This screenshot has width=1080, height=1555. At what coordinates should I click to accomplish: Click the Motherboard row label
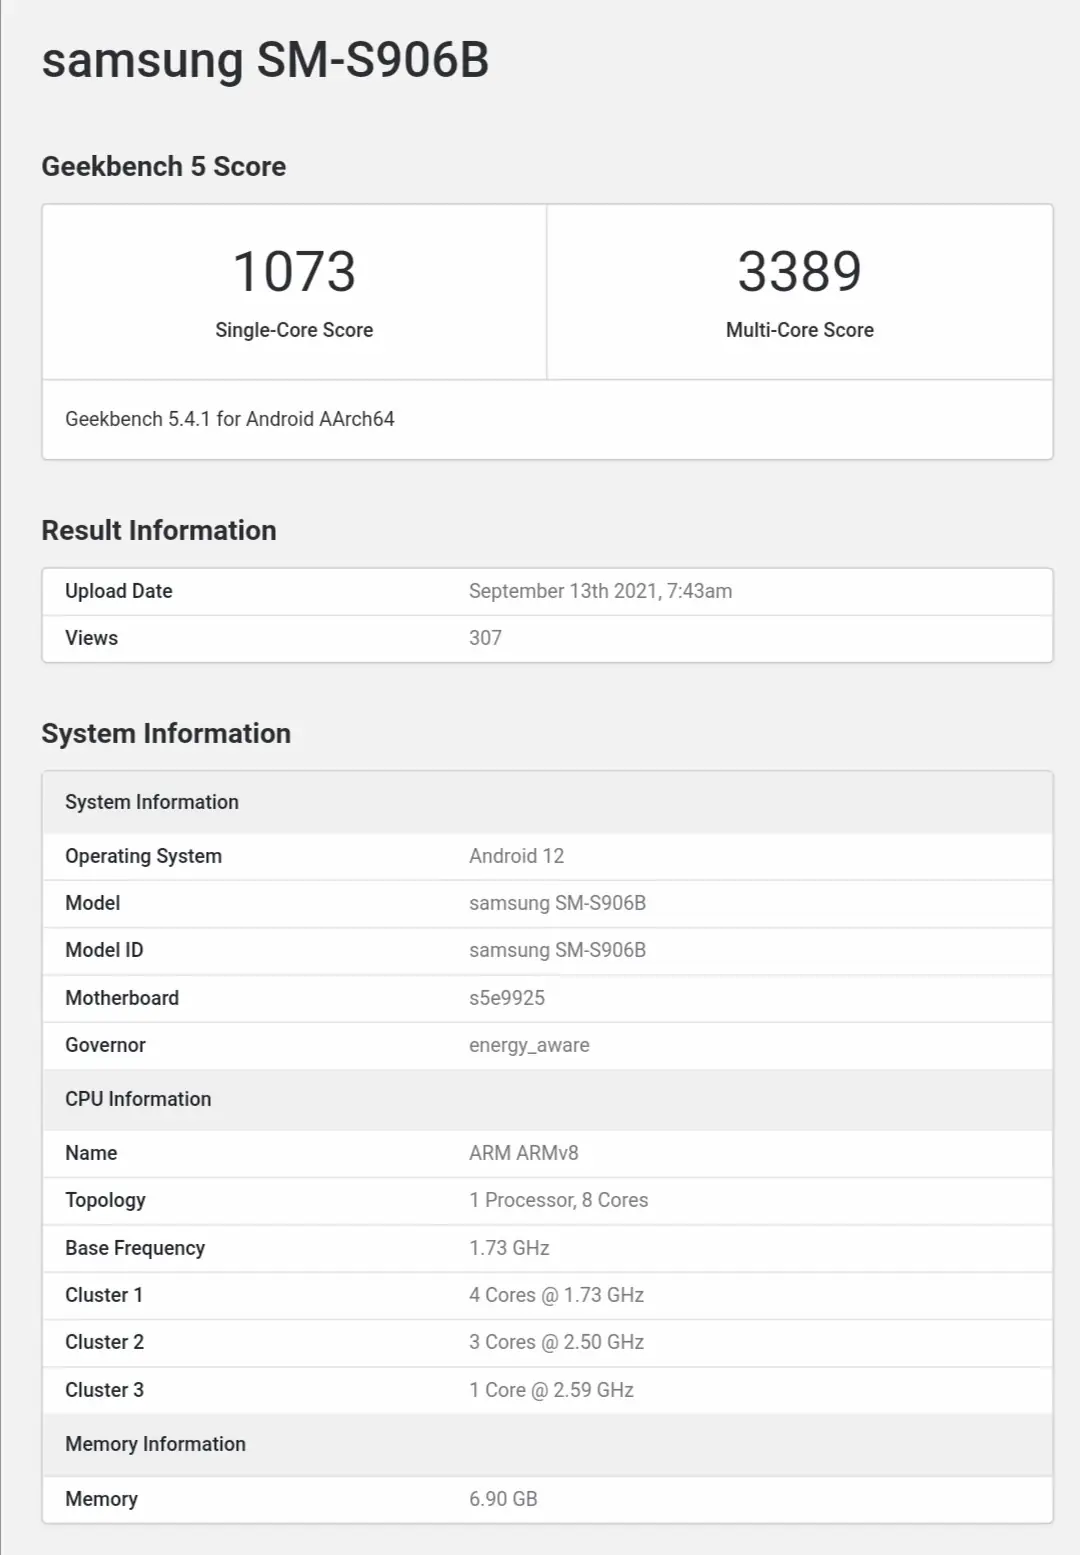122,998
